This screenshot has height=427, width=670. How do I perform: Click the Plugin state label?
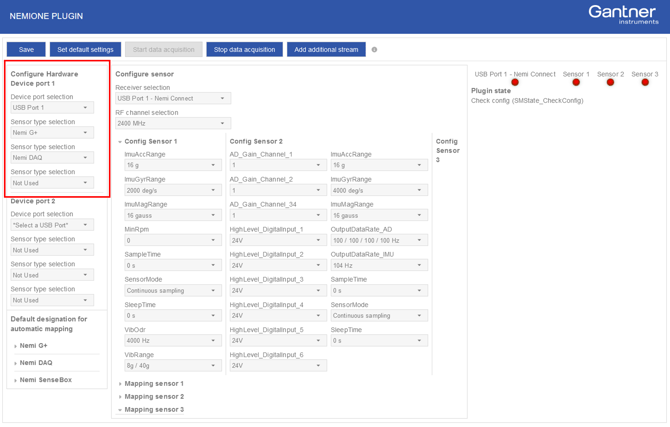coord(491,91)
